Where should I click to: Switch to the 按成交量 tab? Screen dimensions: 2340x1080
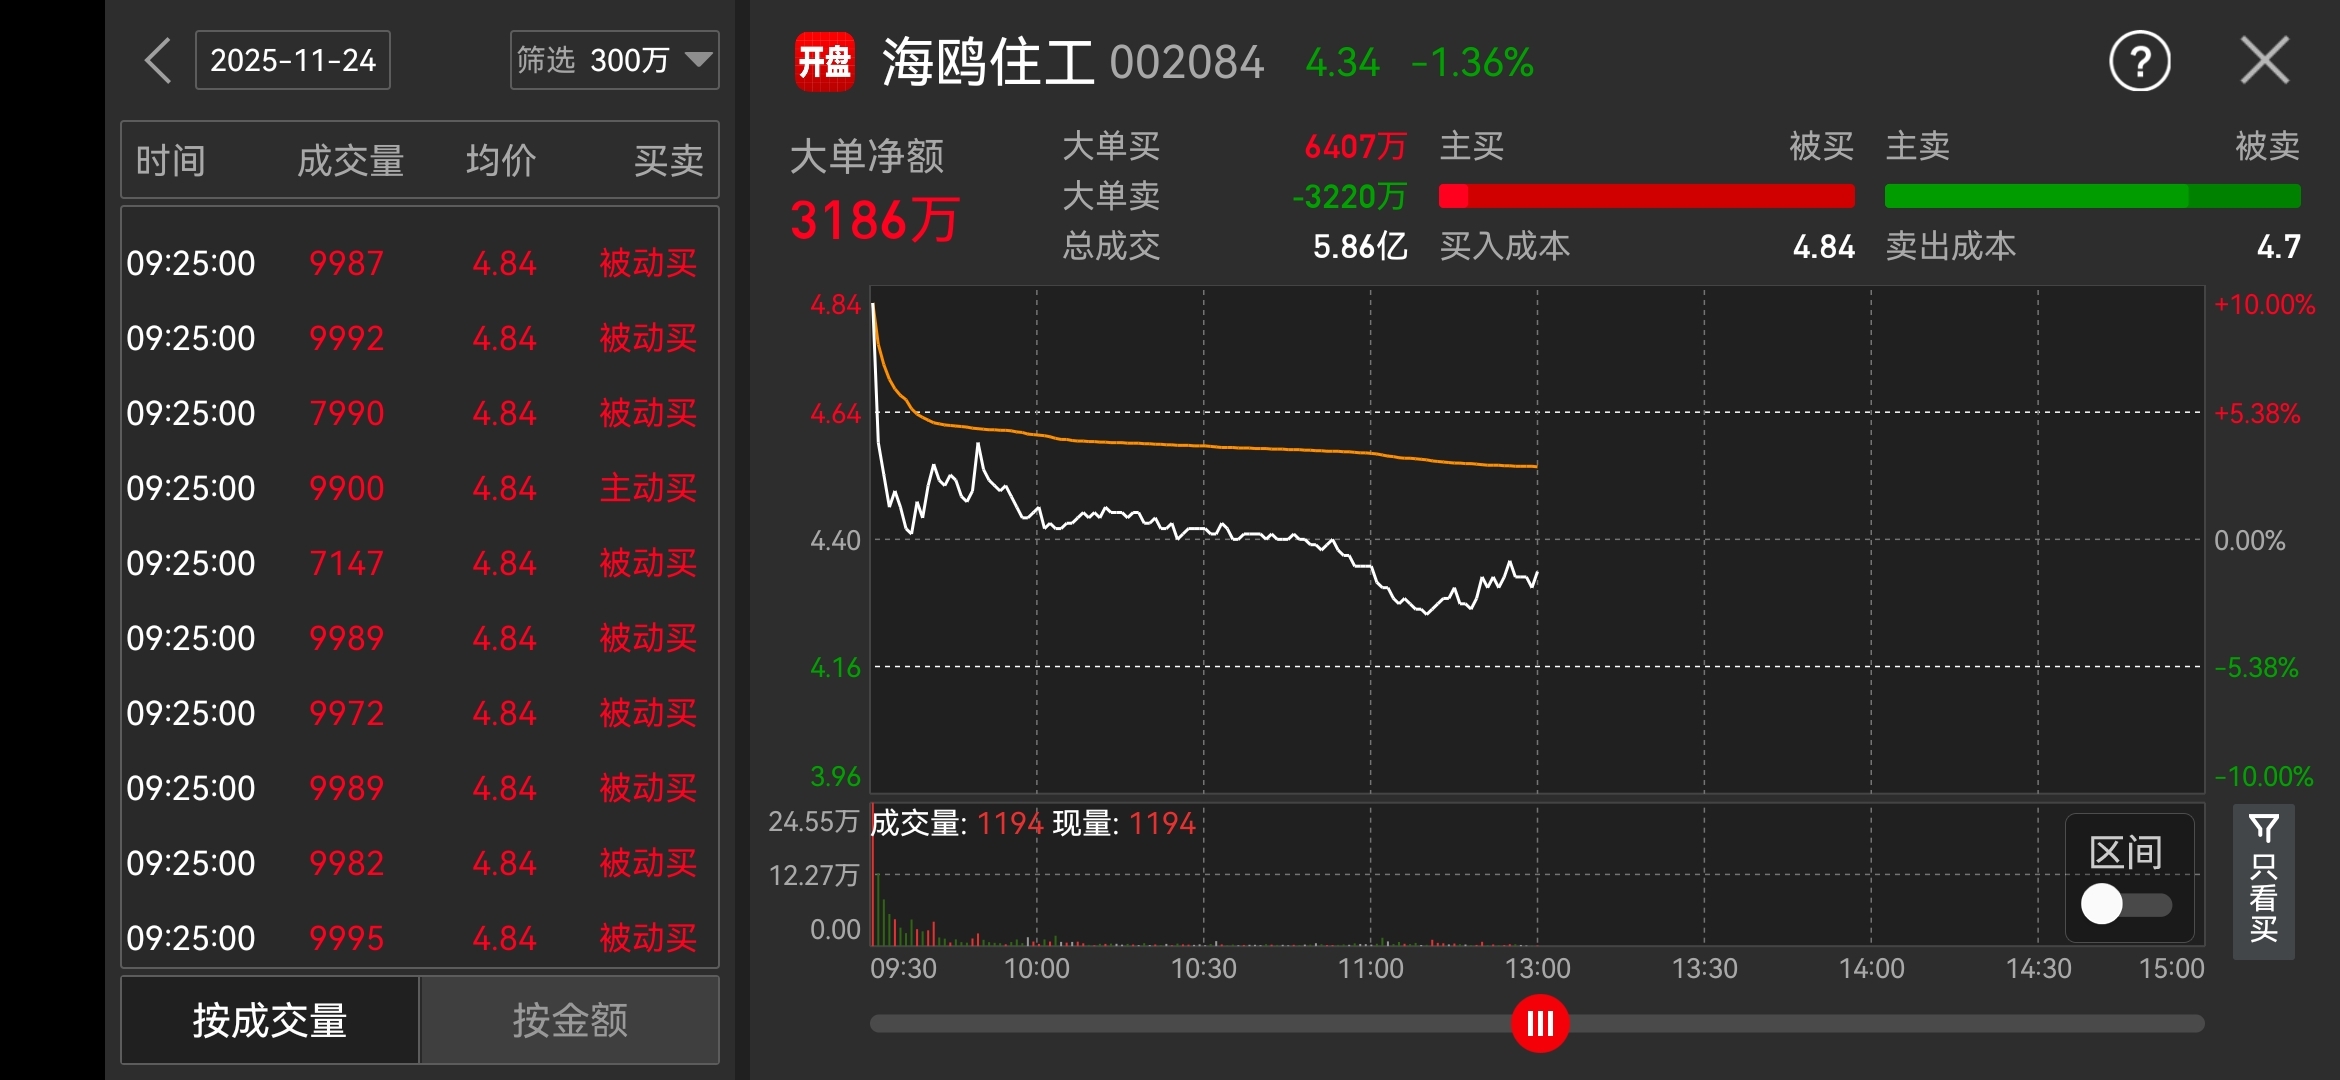coord(270,1020)
